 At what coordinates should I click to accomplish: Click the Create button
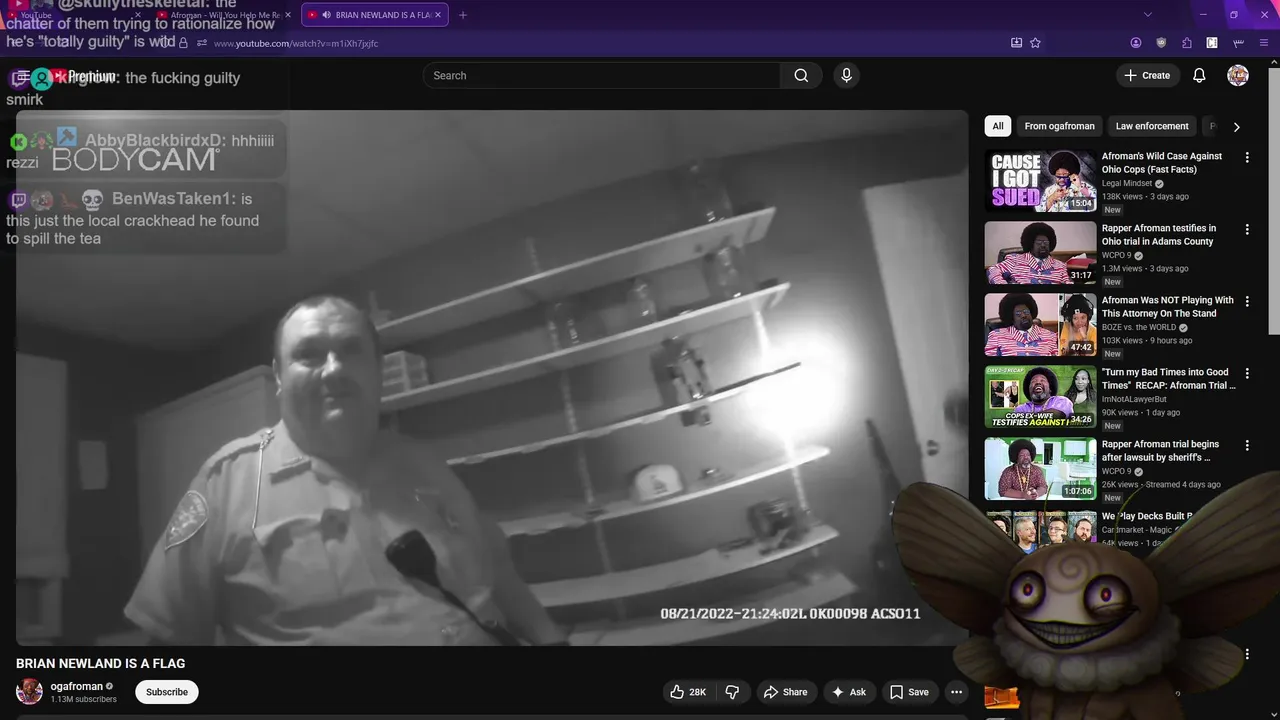[1147, 76]
